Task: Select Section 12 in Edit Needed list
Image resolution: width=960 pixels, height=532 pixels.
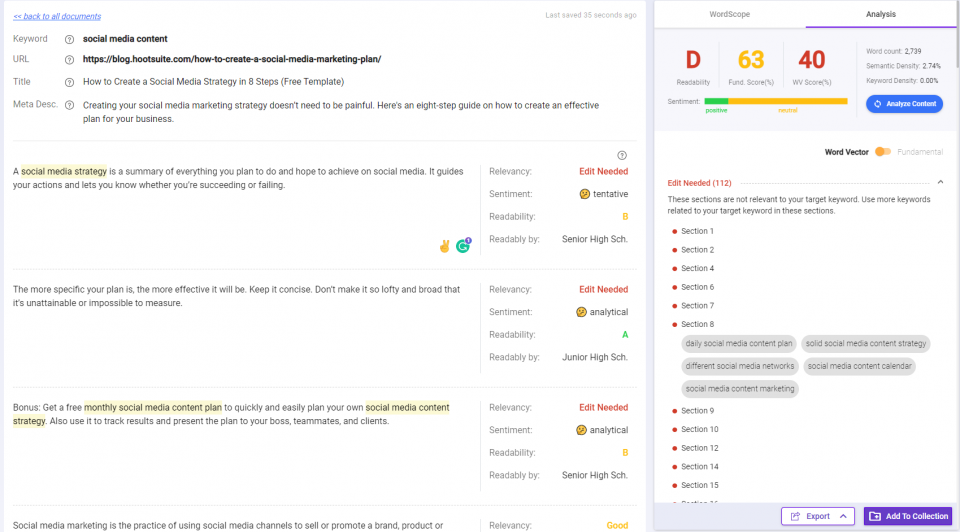Action: pyautogui.click(x=700, y=448)
